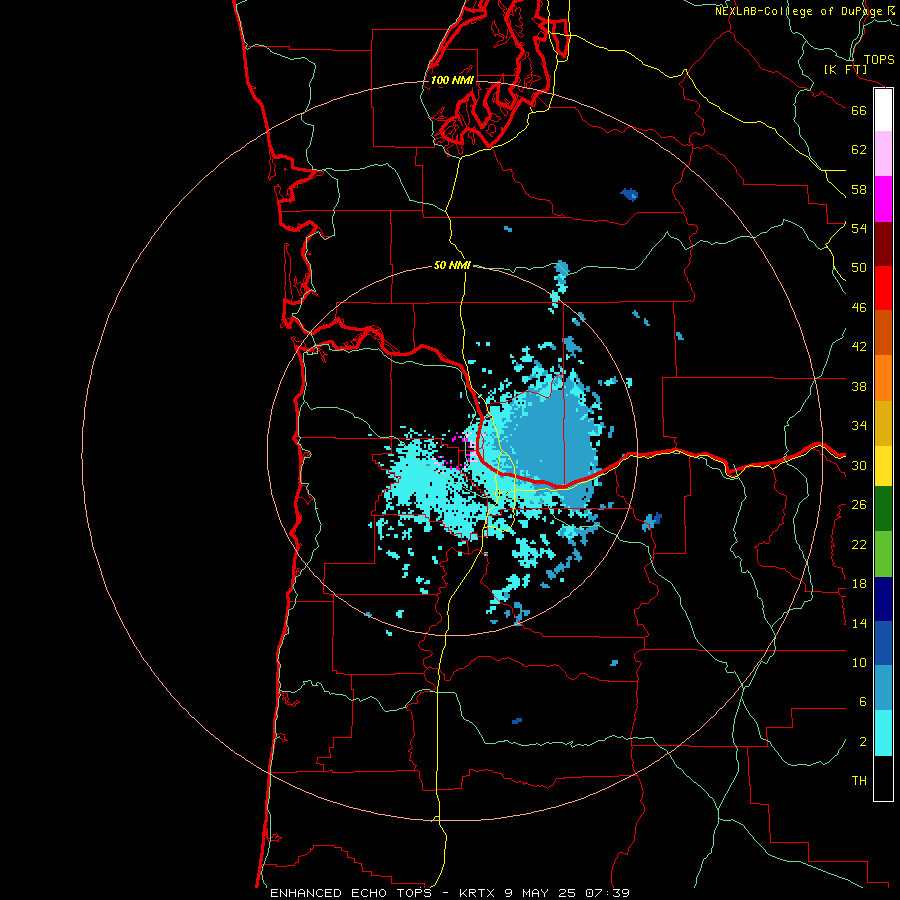Click the magenta 58 kft legend swatch
This screenshot has height=900, width=900.
[883, 199]
